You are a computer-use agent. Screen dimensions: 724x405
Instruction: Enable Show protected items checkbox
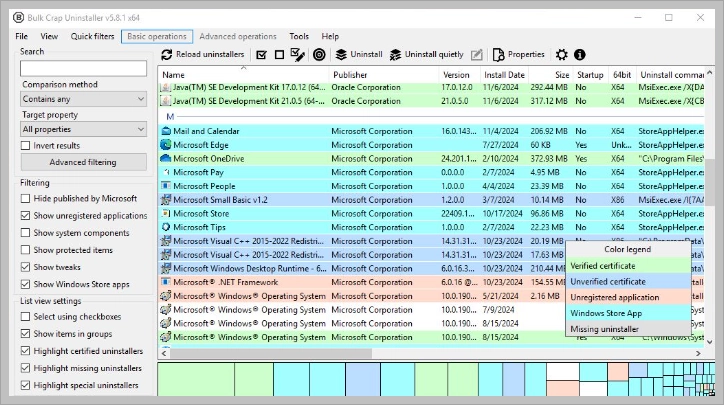click(26, 250)
